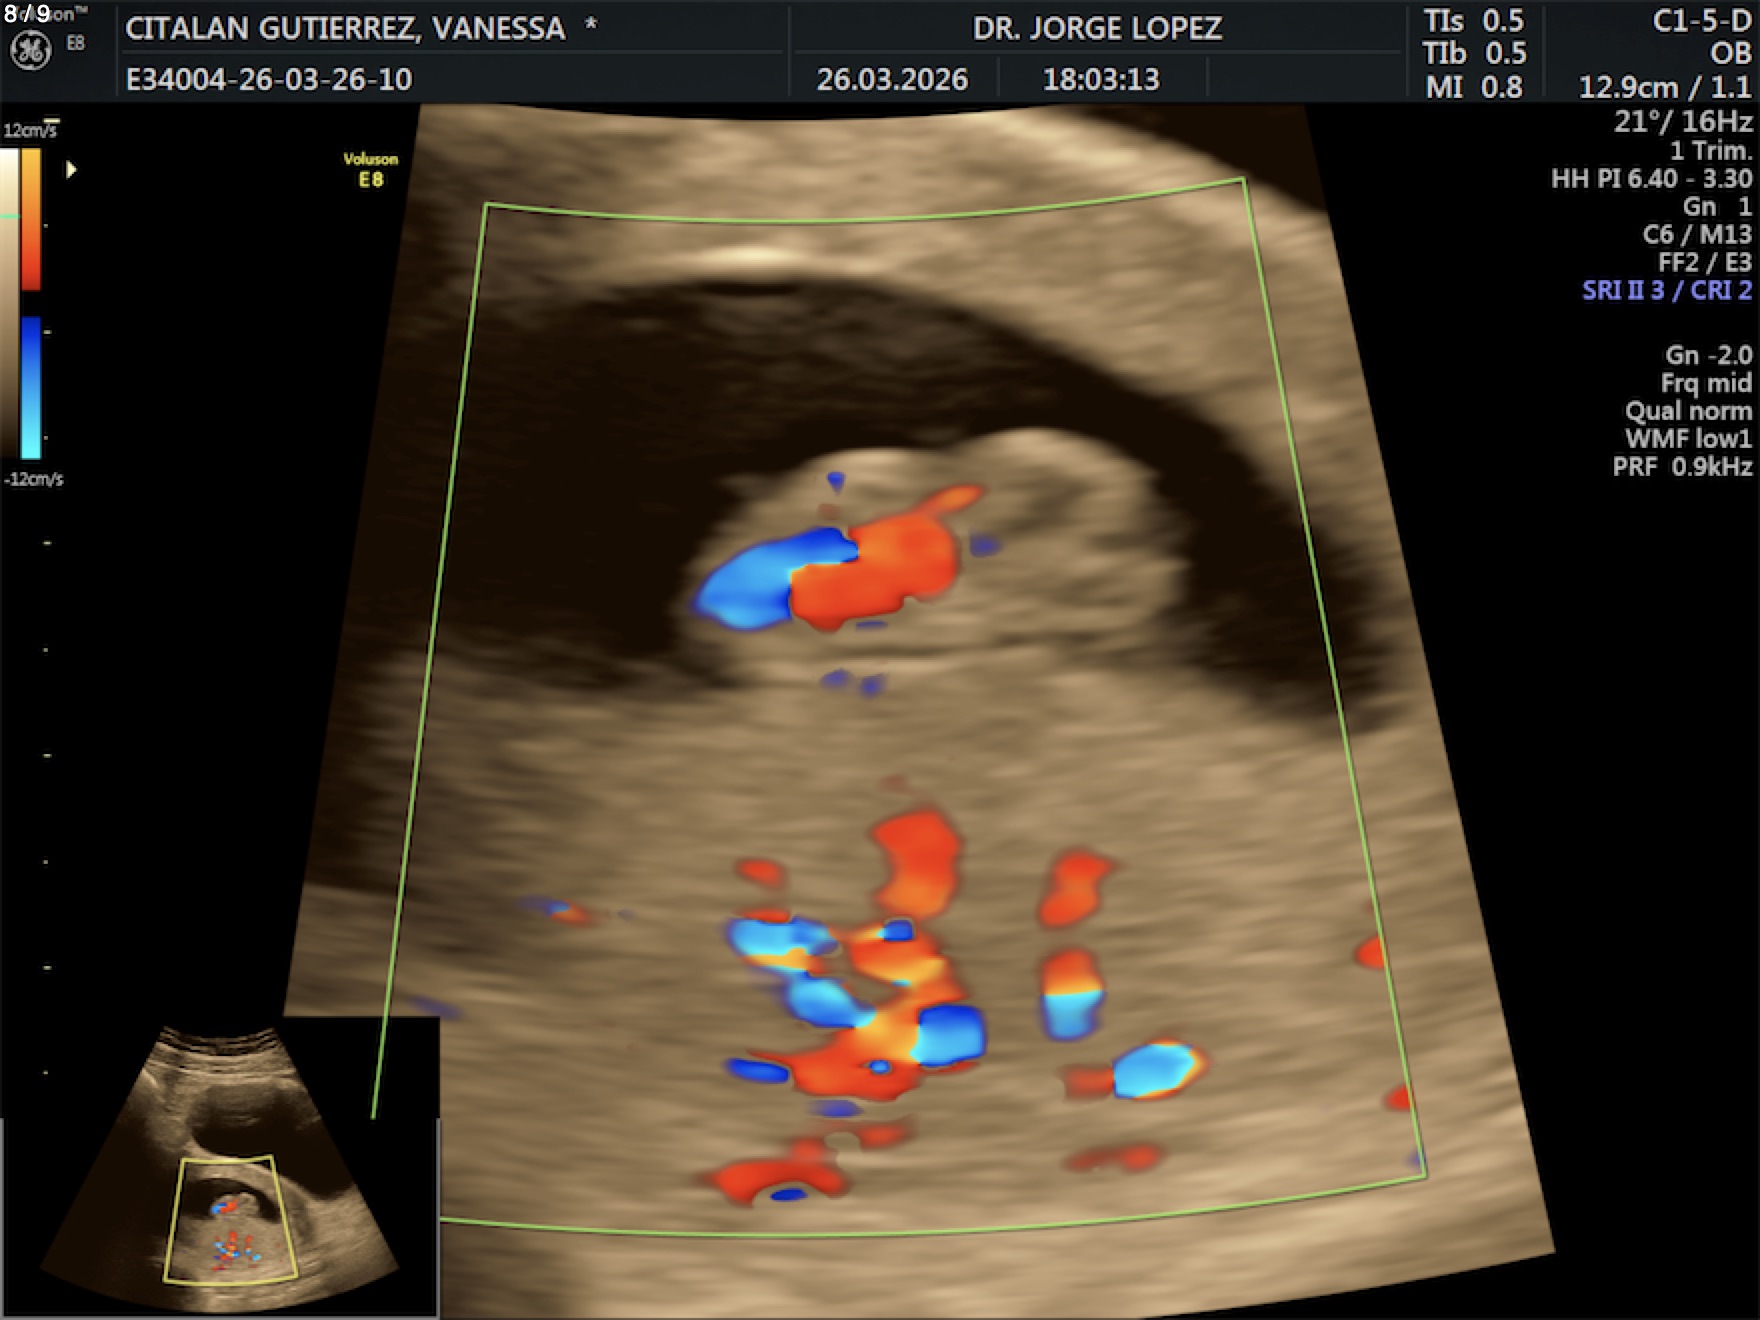The height and width of the screenshot is (1320, 1760).
Task: Click the exam ID E34004-26-03-26-10
Action: pyautogui.click(x=268, y=79)
